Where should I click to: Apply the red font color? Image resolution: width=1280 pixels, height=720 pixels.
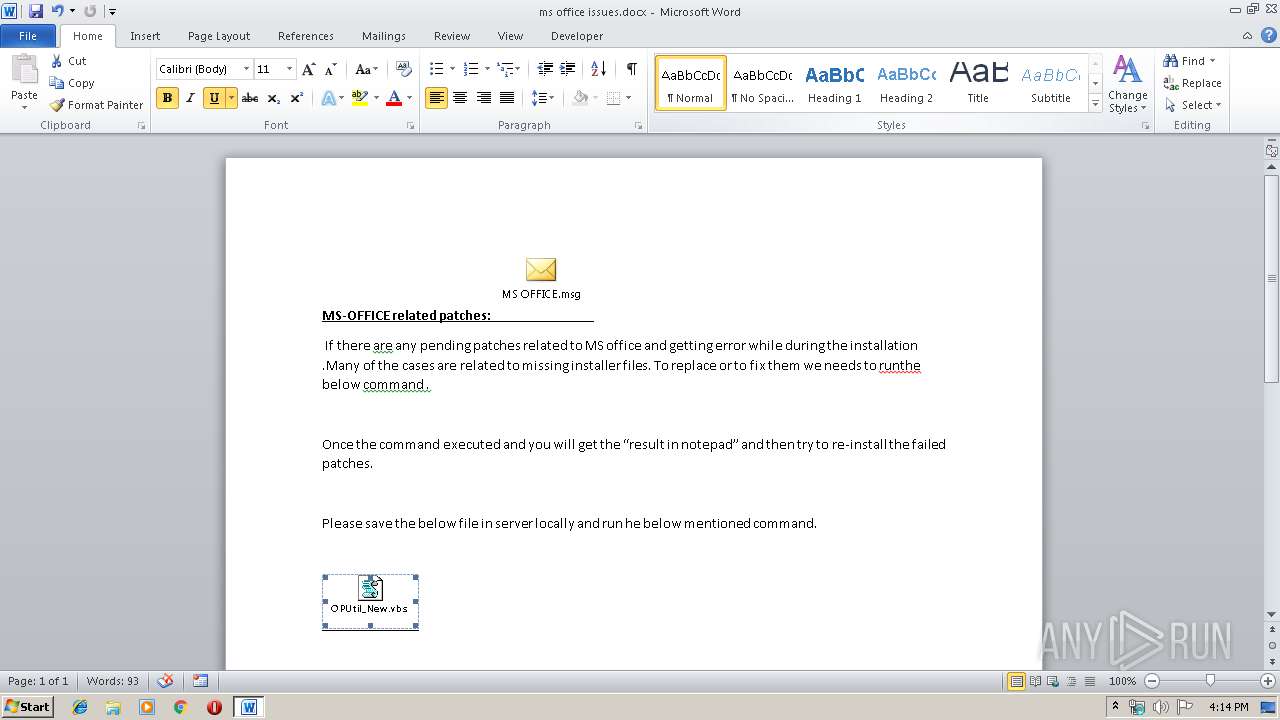[394, 98]
